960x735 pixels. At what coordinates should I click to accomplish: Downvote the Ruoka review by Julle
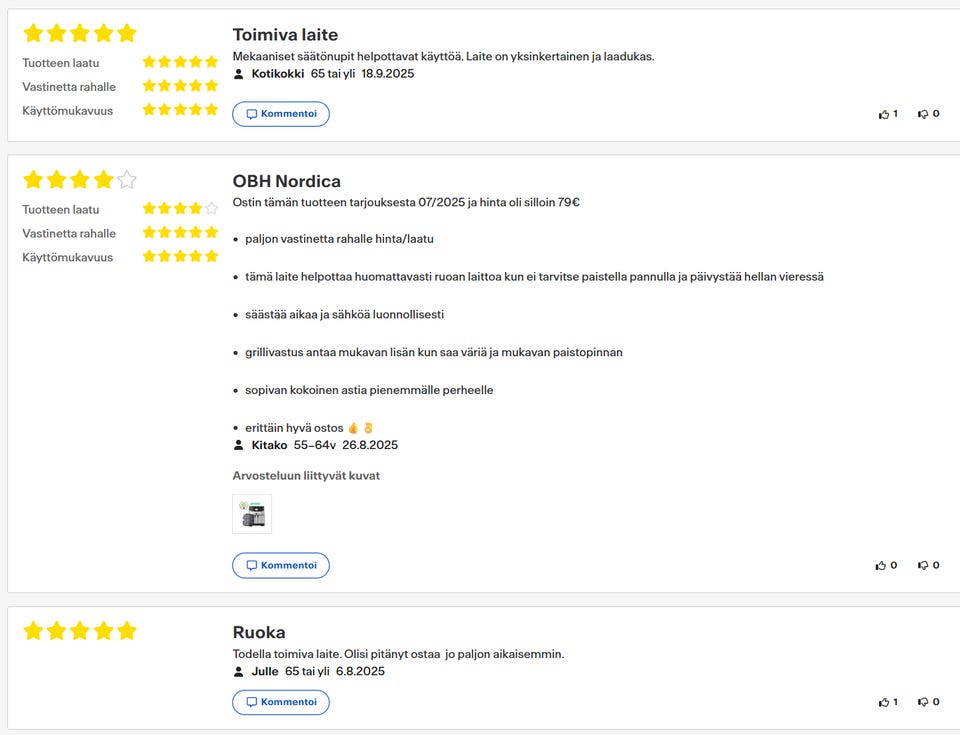923,702
